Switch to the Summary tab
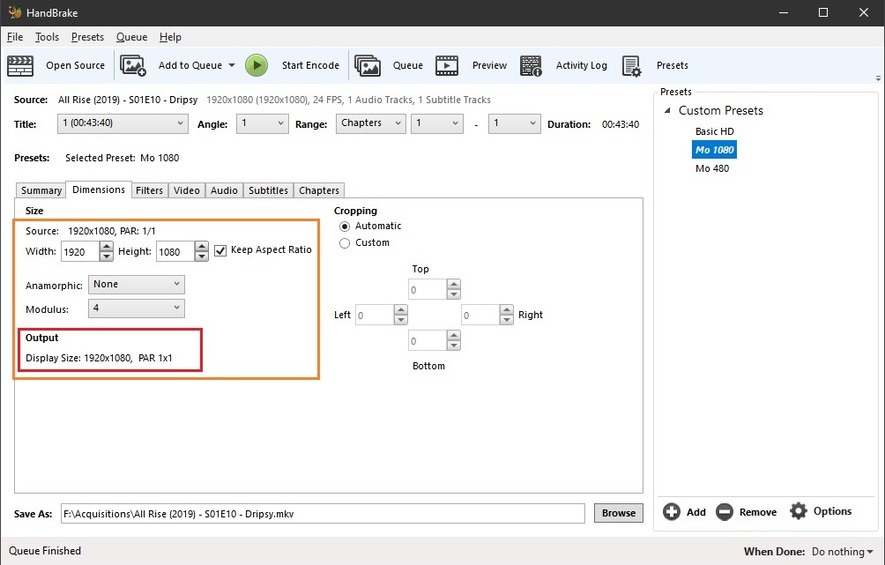 [41, 191]
